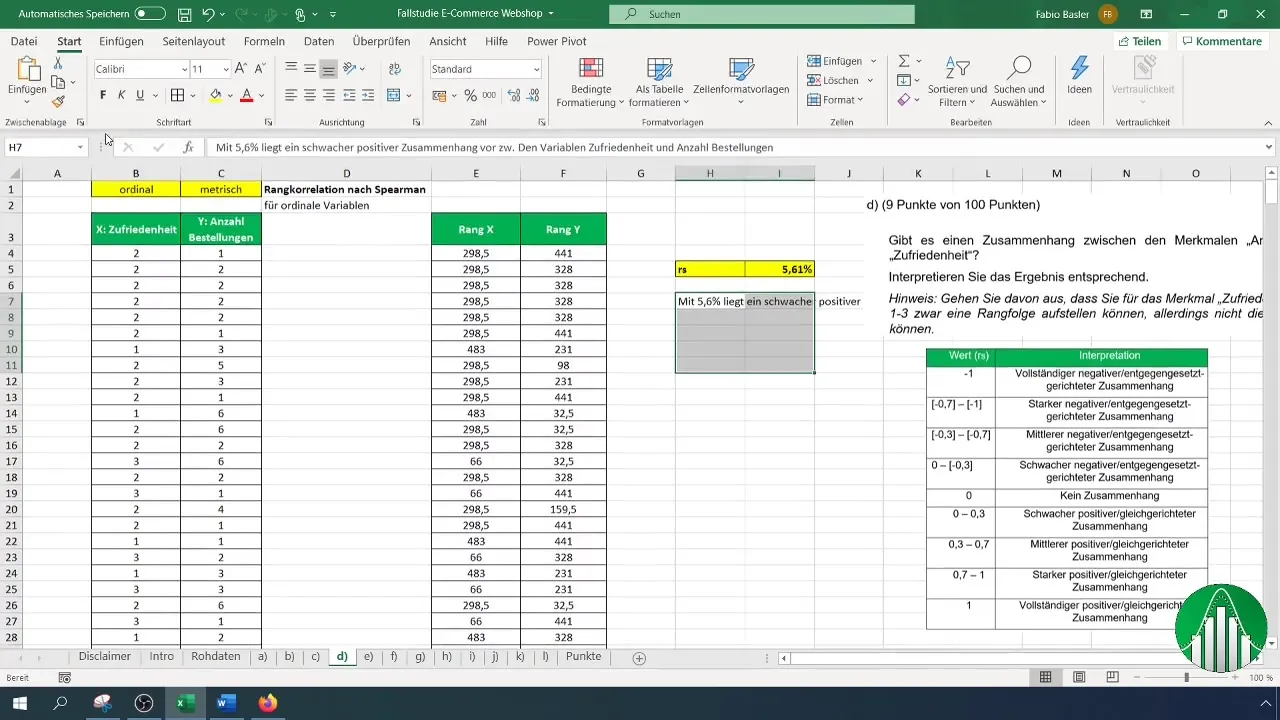Toggle italic formatting (K)
The width and height of the screenshot is (1280, 720).
click(x=121, y=96)
